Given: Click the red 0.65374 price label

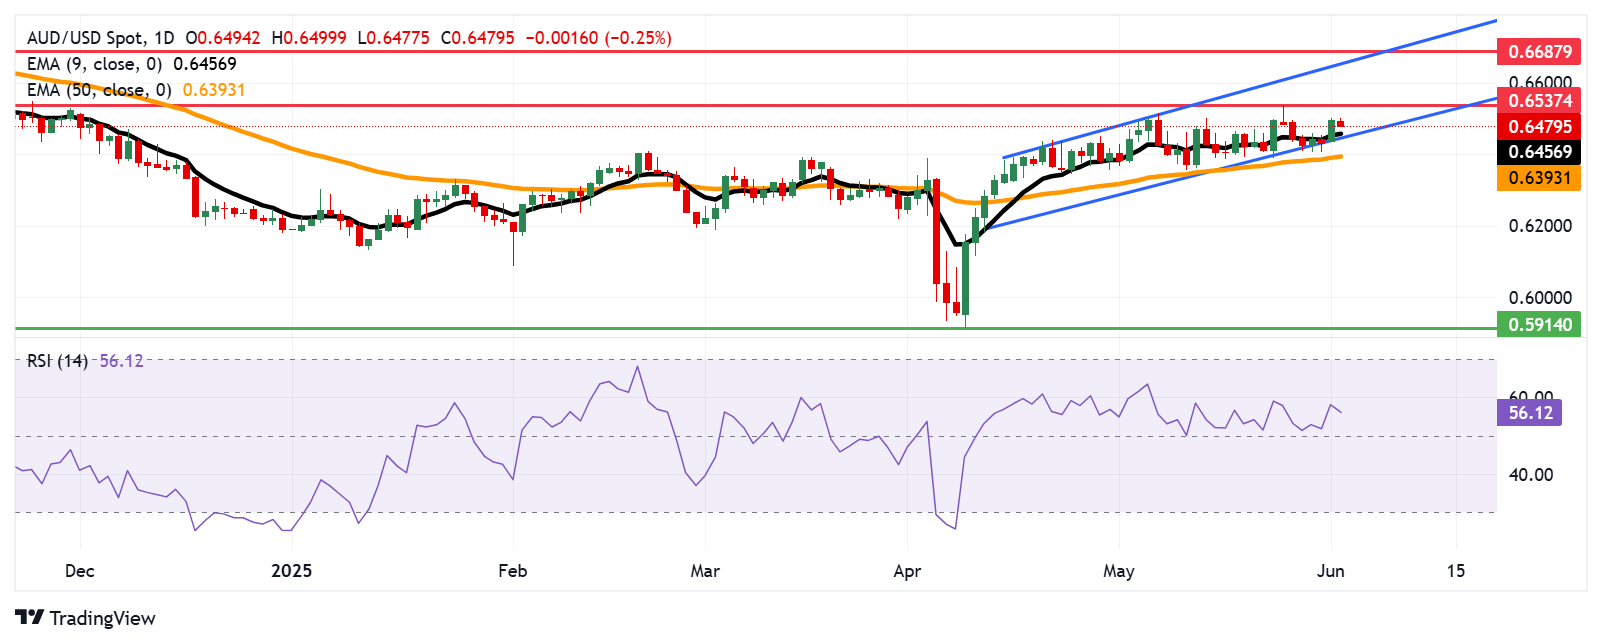Looking at the screenshot, I should click(1539, 100).
